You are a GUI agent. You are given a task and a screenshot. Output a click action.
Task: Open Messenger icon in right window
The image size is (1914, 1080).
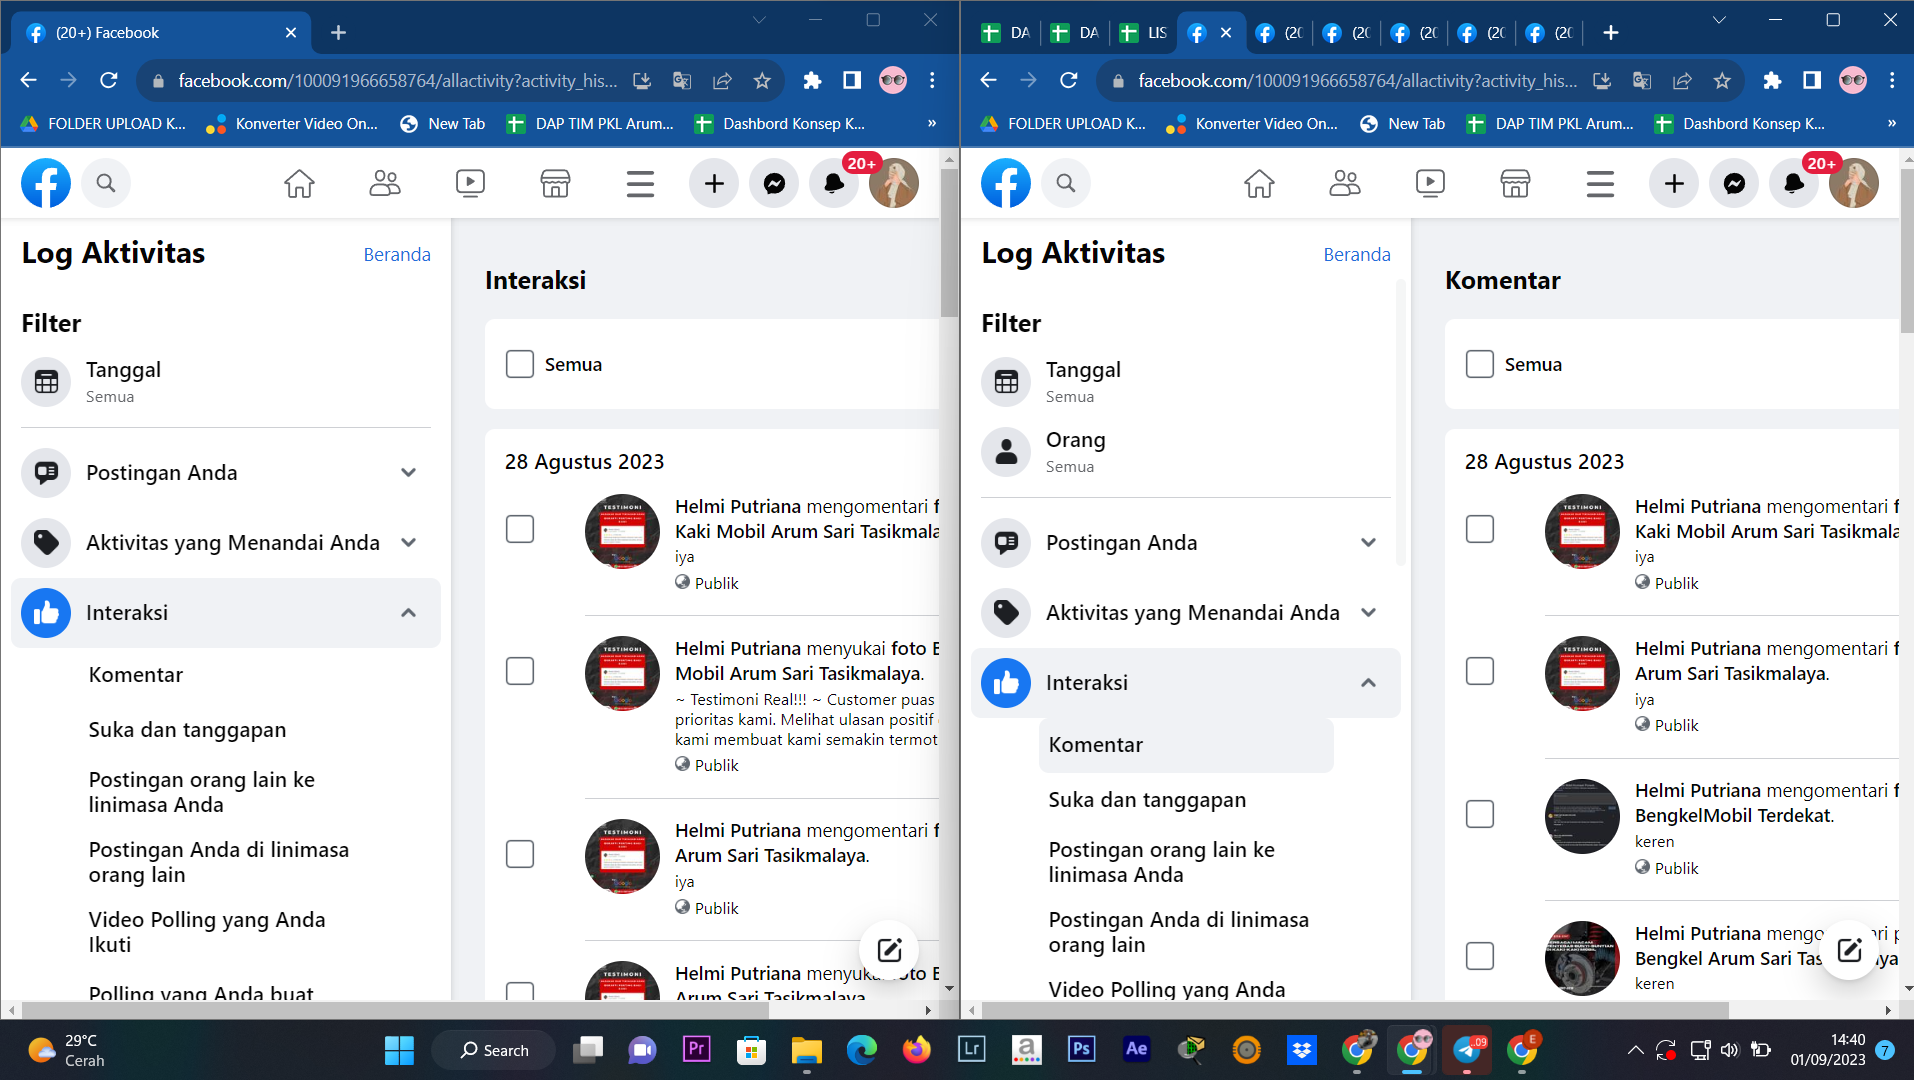(1734, 184)
